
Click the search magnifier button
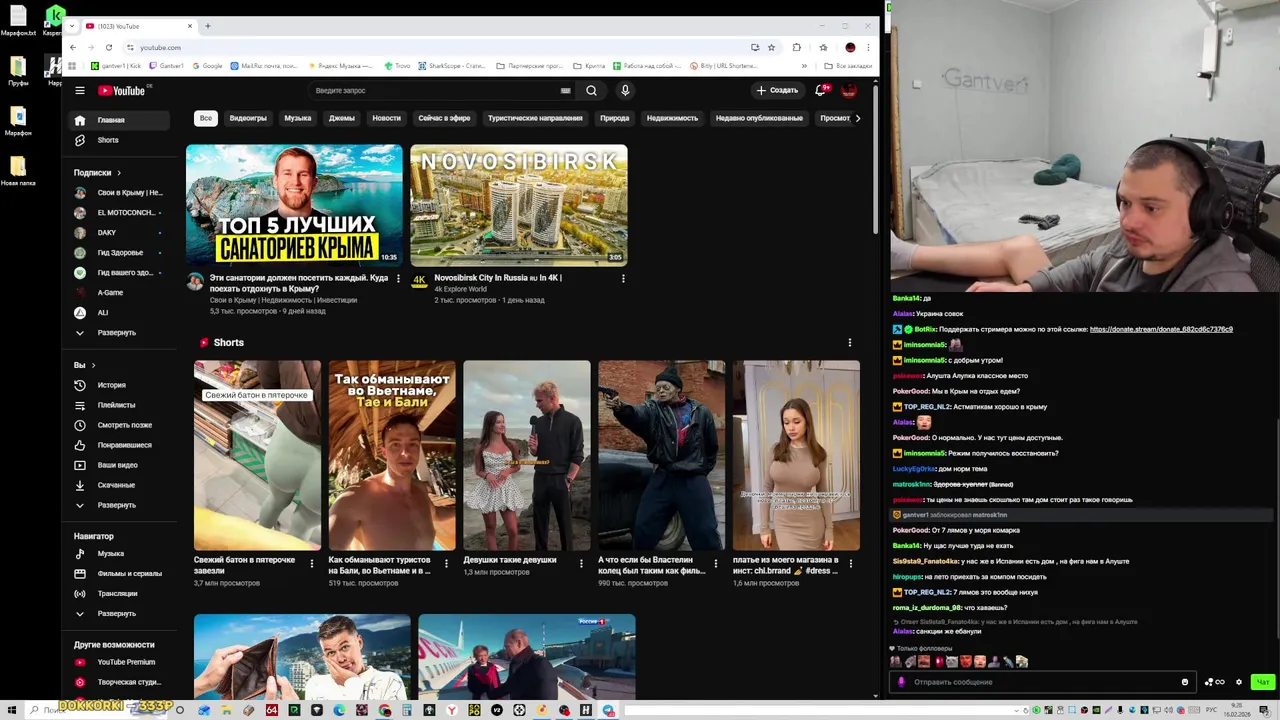[591, 90]
